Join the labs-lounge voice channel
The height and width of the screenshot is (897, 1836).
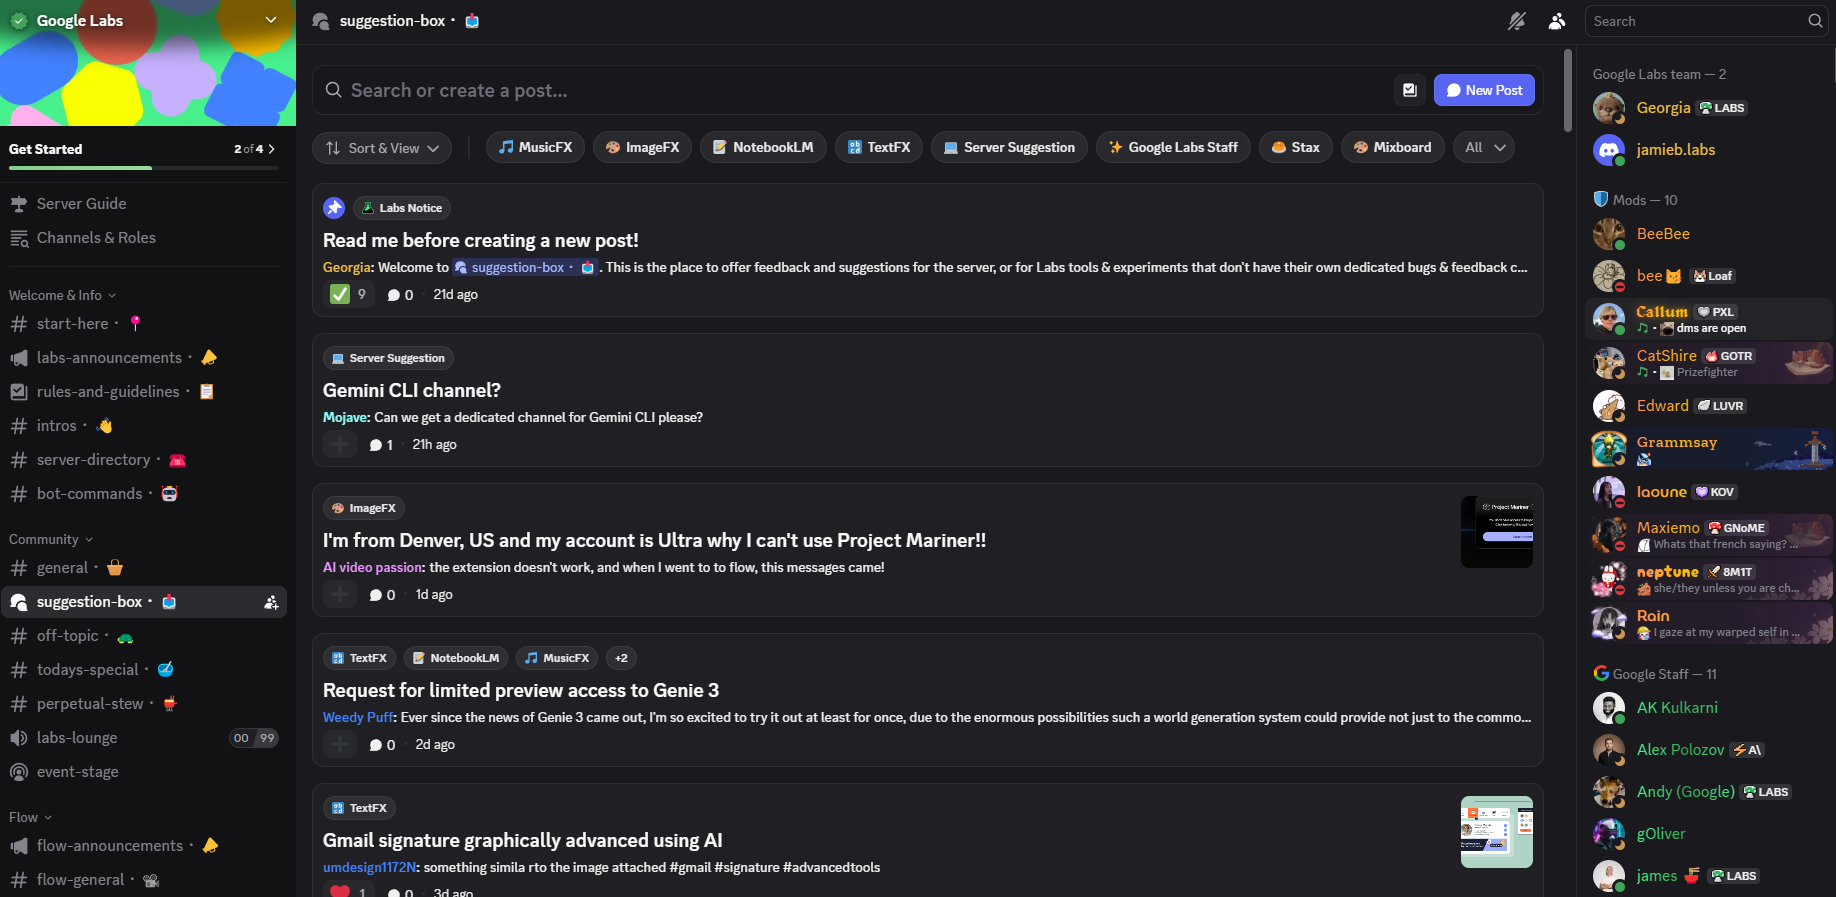(77, 738)
